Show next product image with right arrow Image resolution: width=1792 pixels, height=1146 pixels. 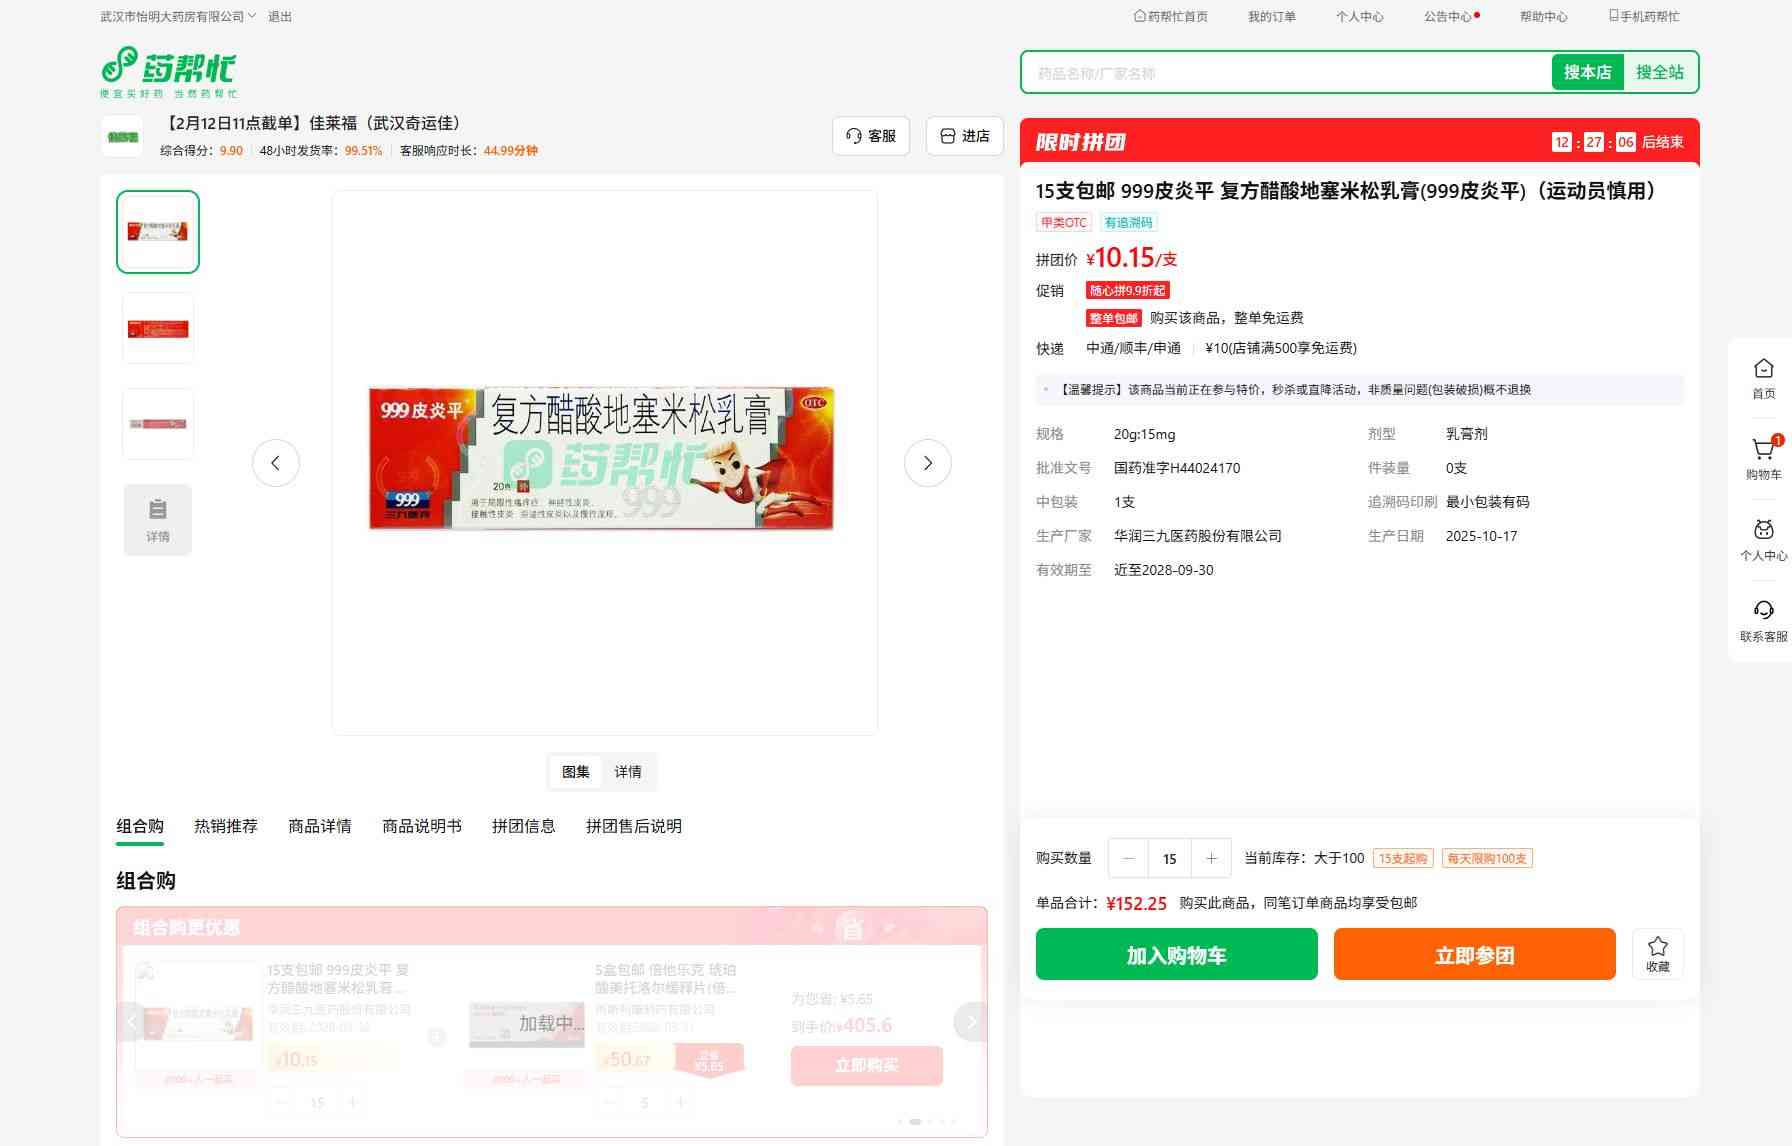point(927,463)
